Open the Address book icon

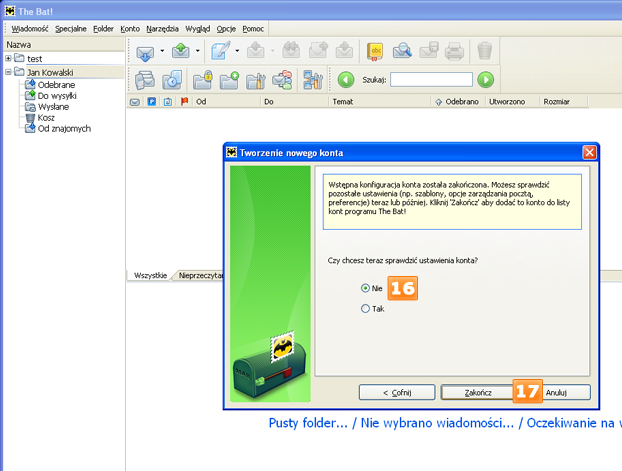[x=375, y=52]
